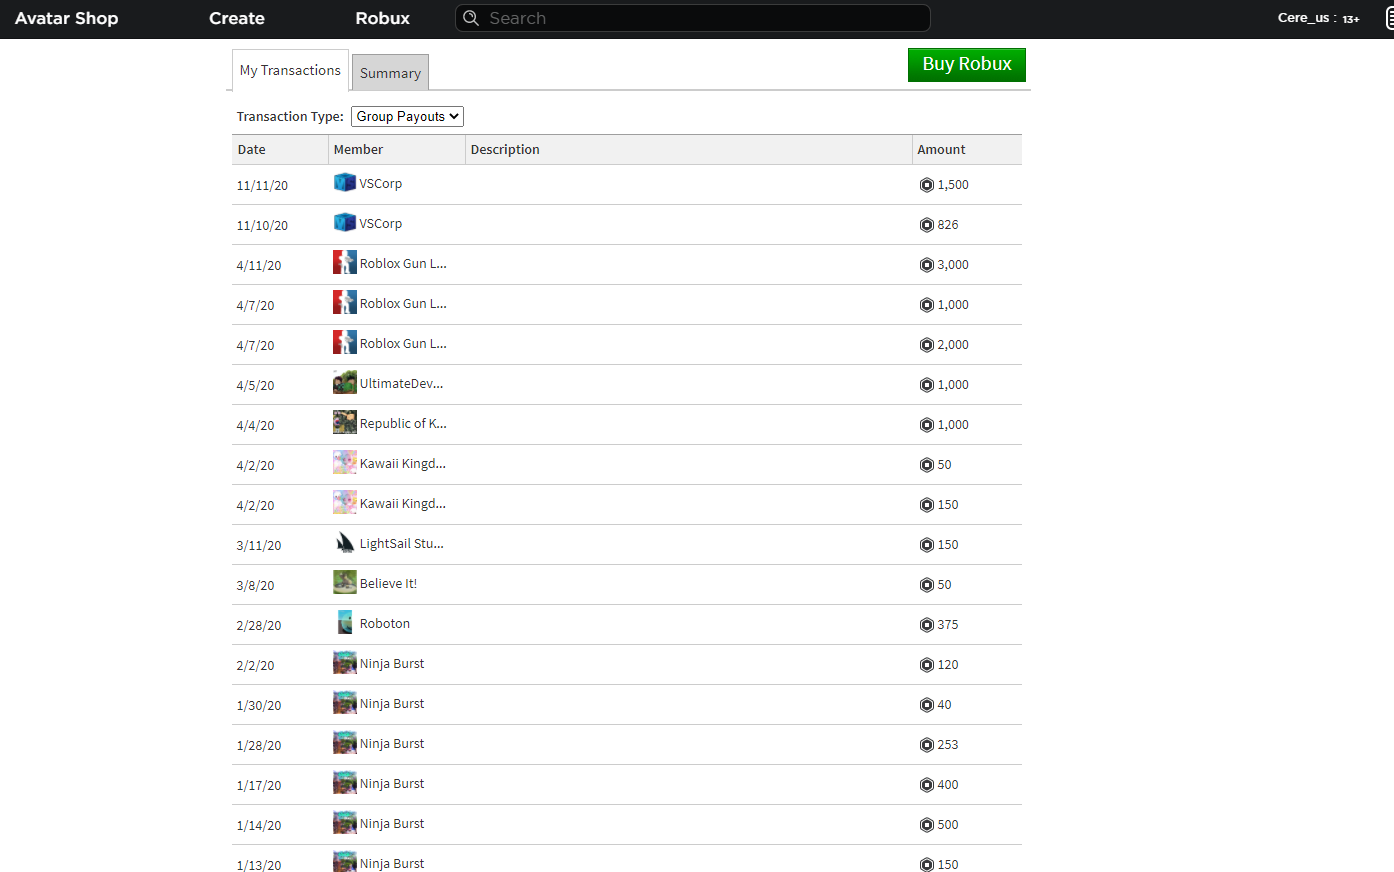Click the Amount column header
Image resolution: width=1394 pixels, height=872 pixels.
967,149
